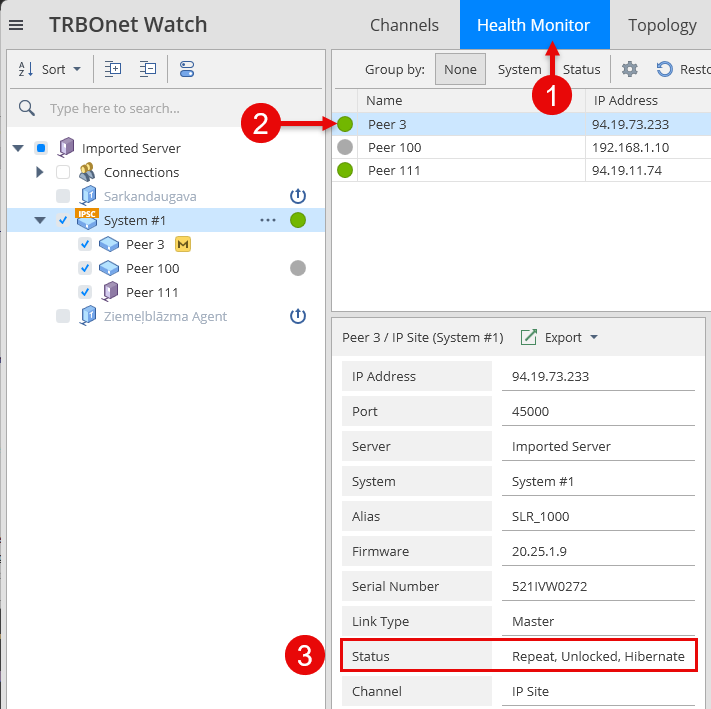
Task: Click the Peer 111 server icon
Action: [110, 291]
